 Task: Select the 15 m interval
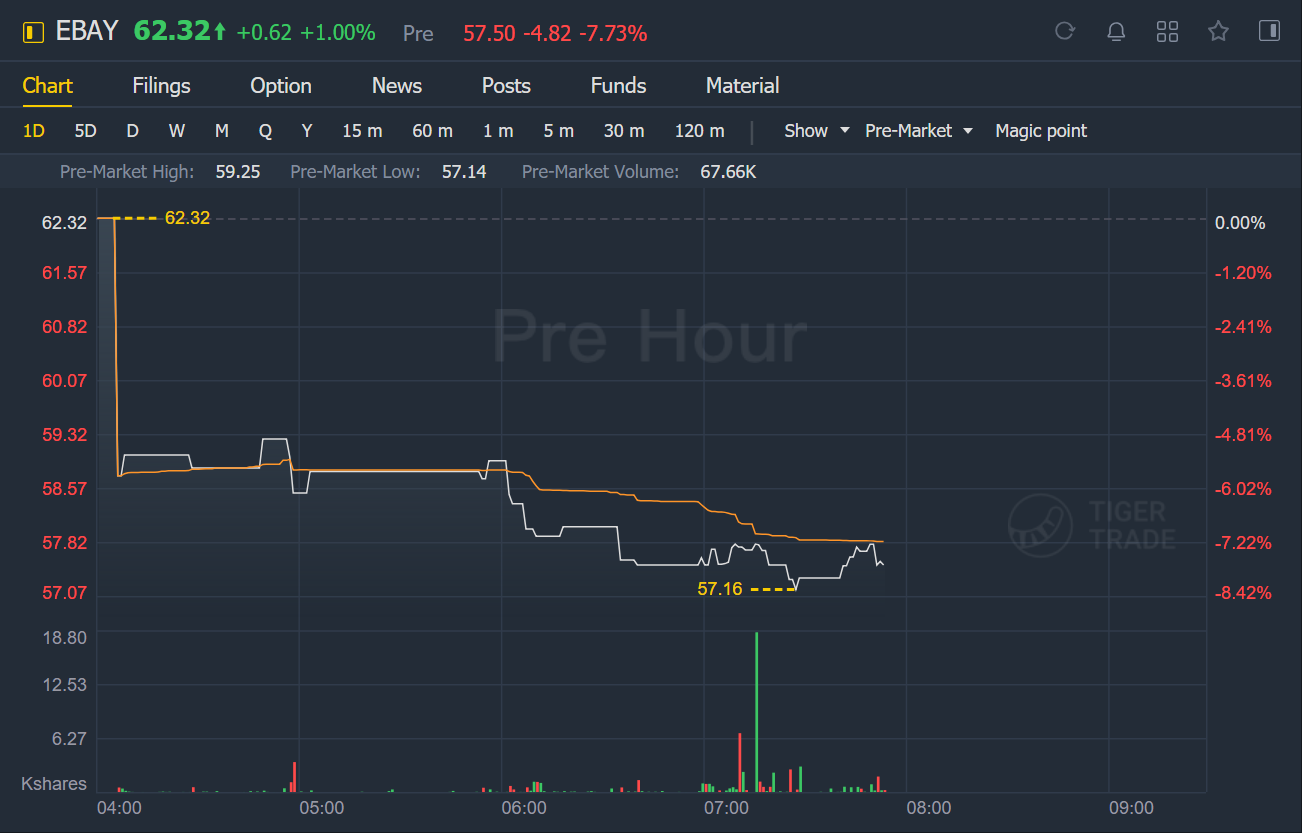tap(362, 131)
